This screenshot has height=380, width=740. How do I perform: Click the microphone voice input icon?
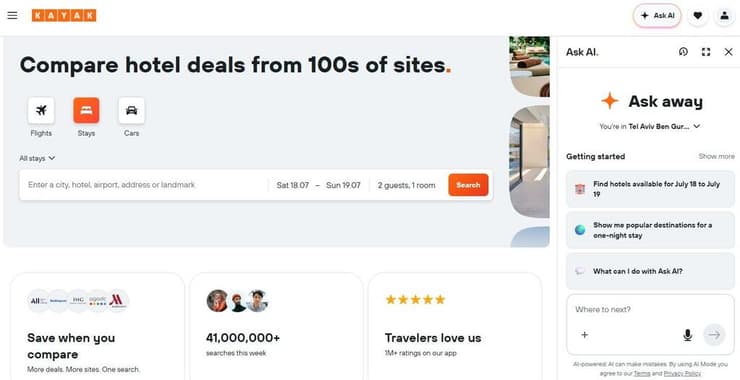688,335
